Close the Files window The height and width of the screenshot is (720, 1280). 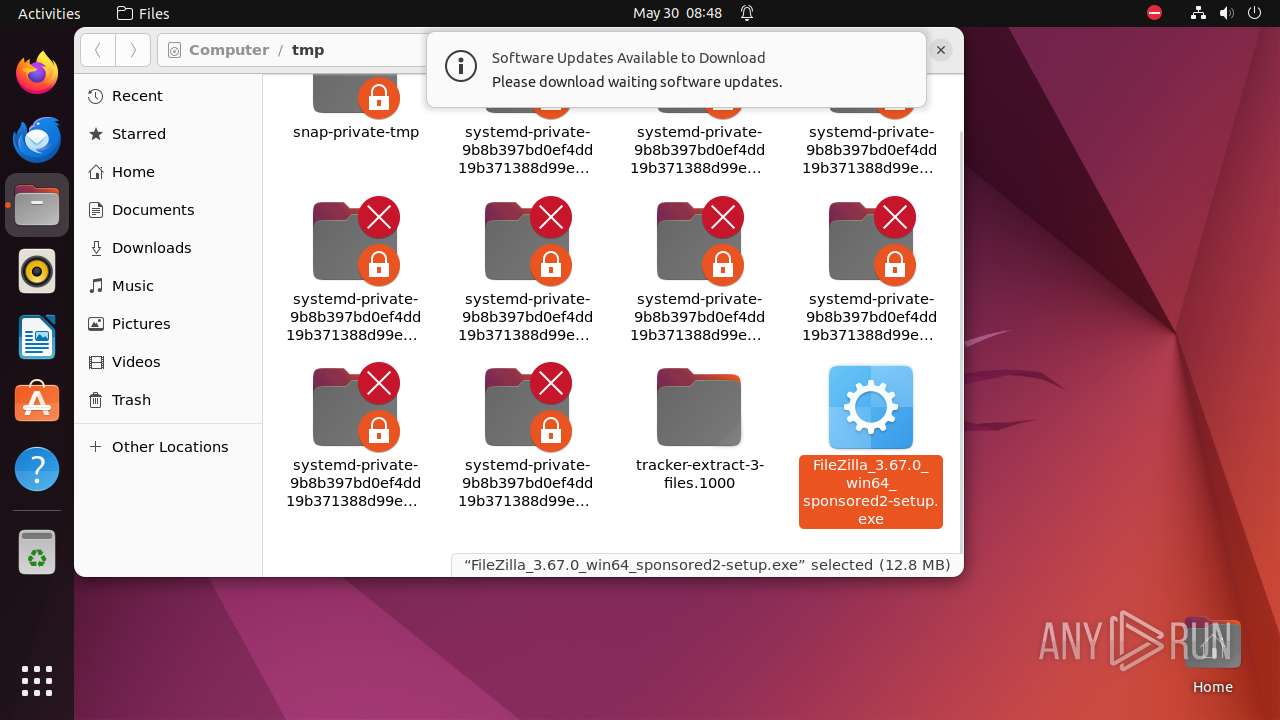click(941, 50)
